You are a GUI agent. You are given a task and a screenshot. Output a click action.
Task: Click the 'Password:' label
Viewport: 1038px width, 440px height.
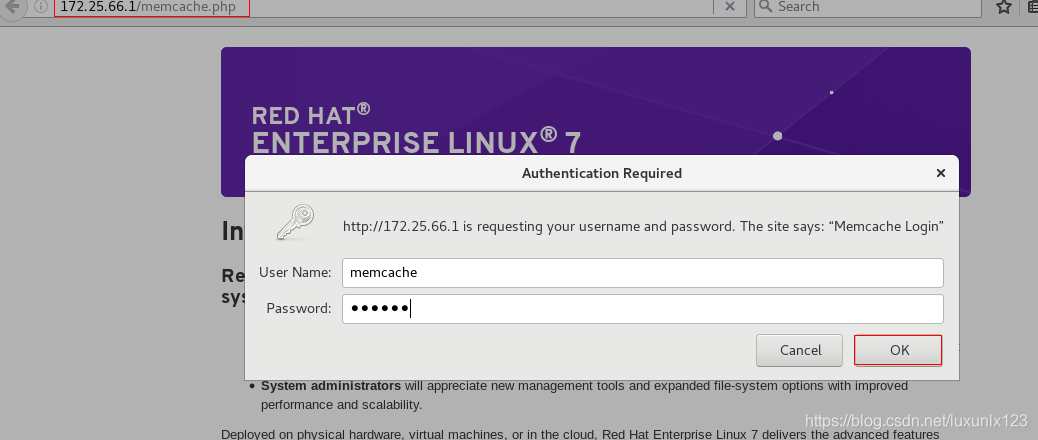coord(299,308)
